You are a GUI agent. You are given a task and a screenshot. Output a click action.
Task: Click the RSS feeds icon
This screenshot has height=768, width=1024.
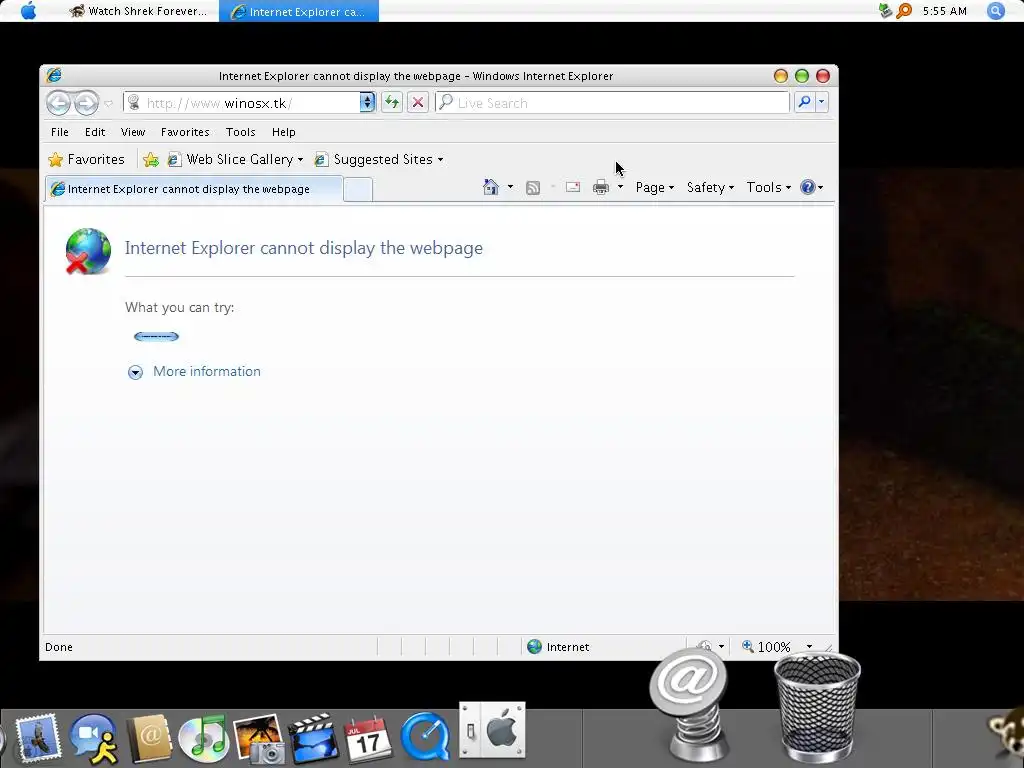(x=533, y=188)
